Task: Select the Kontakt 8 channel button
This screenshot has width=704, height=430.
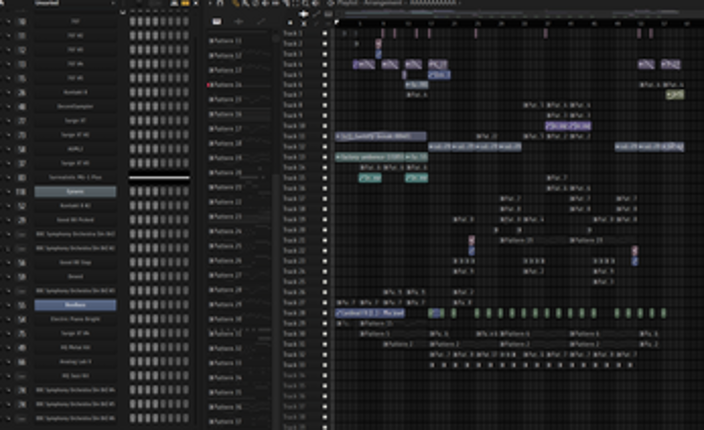Action: 75,92
